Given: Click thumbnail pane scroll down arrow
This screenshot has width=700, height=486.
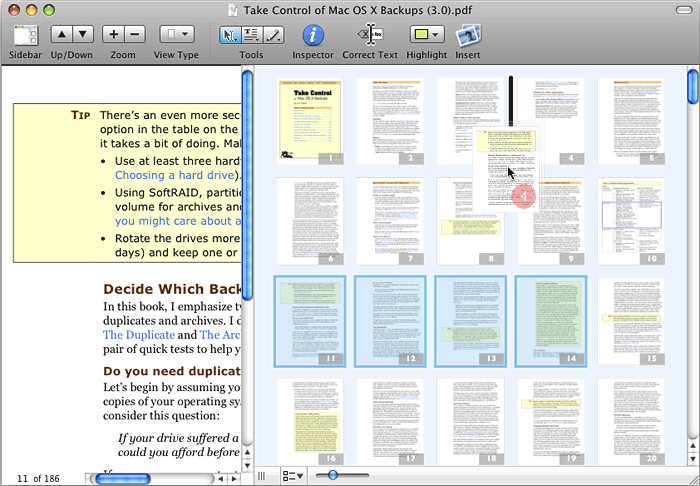Looking at the screenshot, I should (x=693, y=459).
